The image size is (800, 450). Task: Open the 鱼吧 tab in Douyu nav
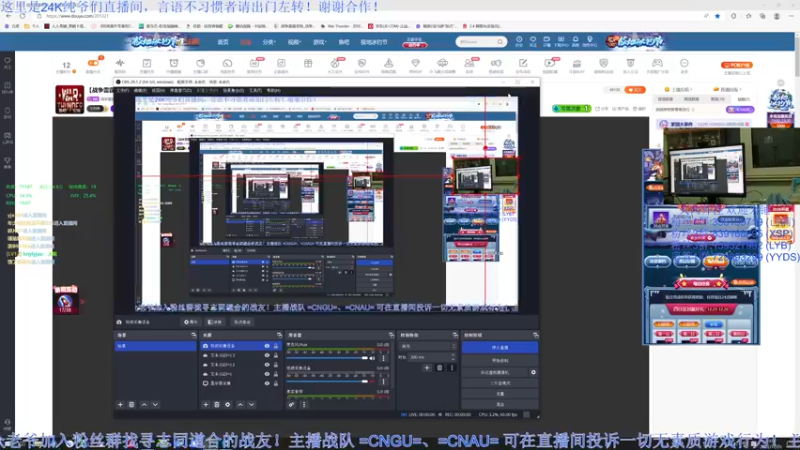click(344, 42)
